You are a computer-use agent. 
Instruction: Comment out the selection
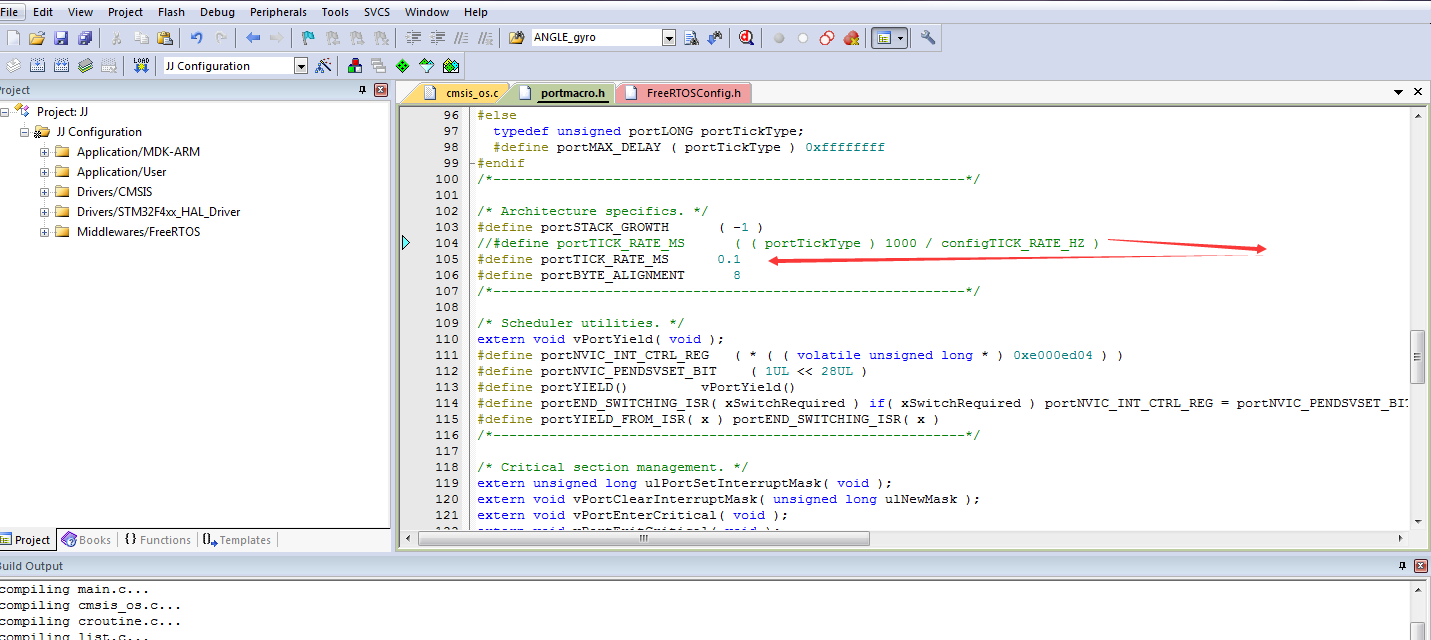tap(462, 38)
